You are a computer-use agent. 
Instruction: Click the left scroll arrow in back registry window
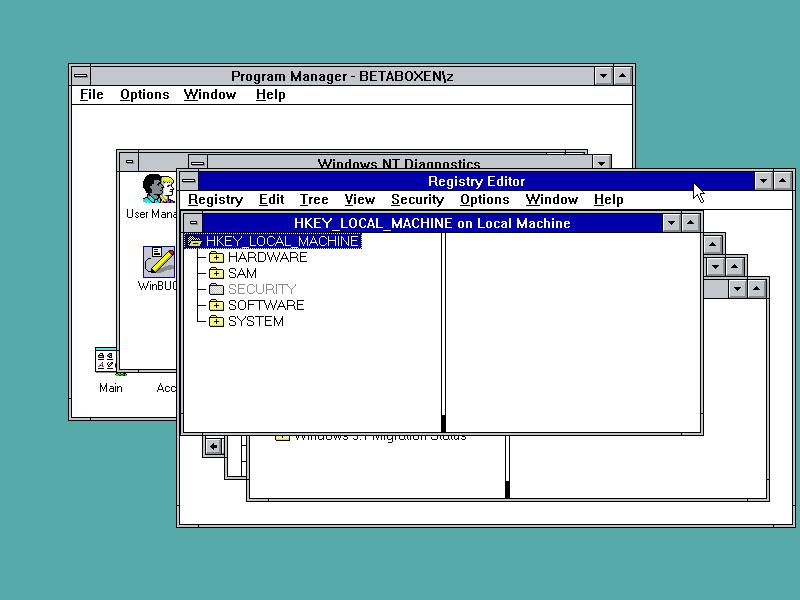coord(213,447)
